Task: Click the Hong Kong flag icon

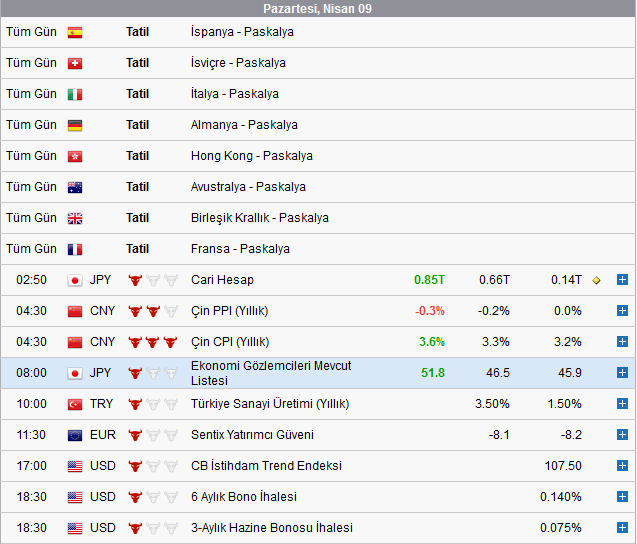Action: coord(75,156)
